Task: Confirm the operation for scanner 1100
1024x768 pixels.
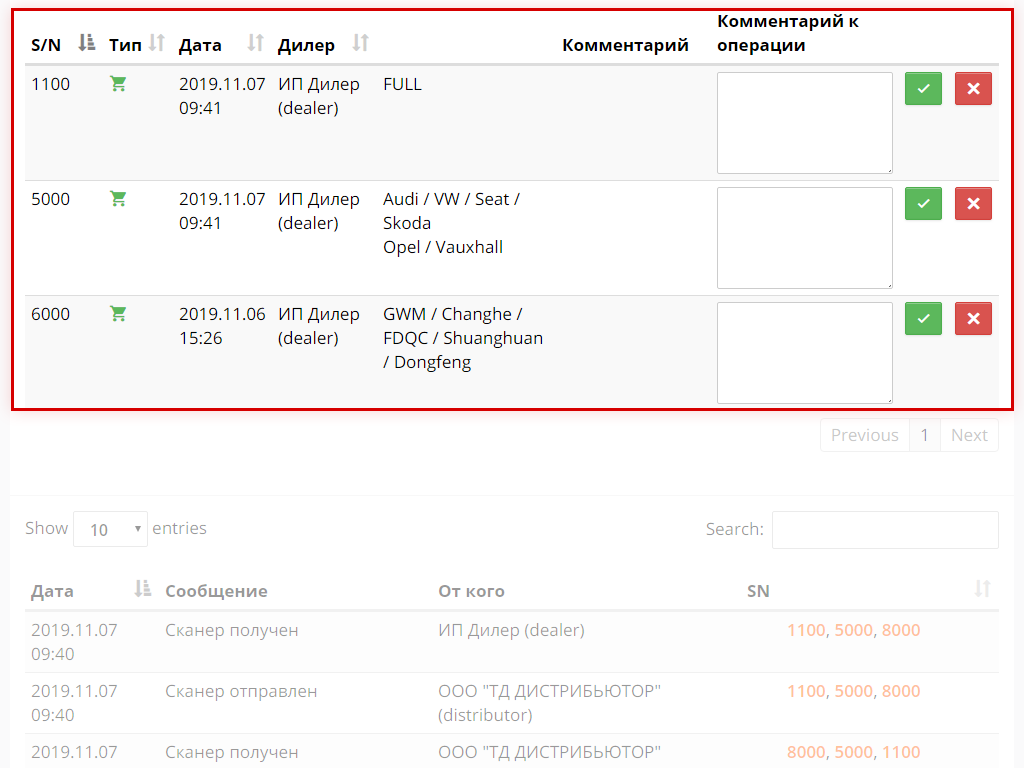Action: pyautogui.click(x=923, y=89)
